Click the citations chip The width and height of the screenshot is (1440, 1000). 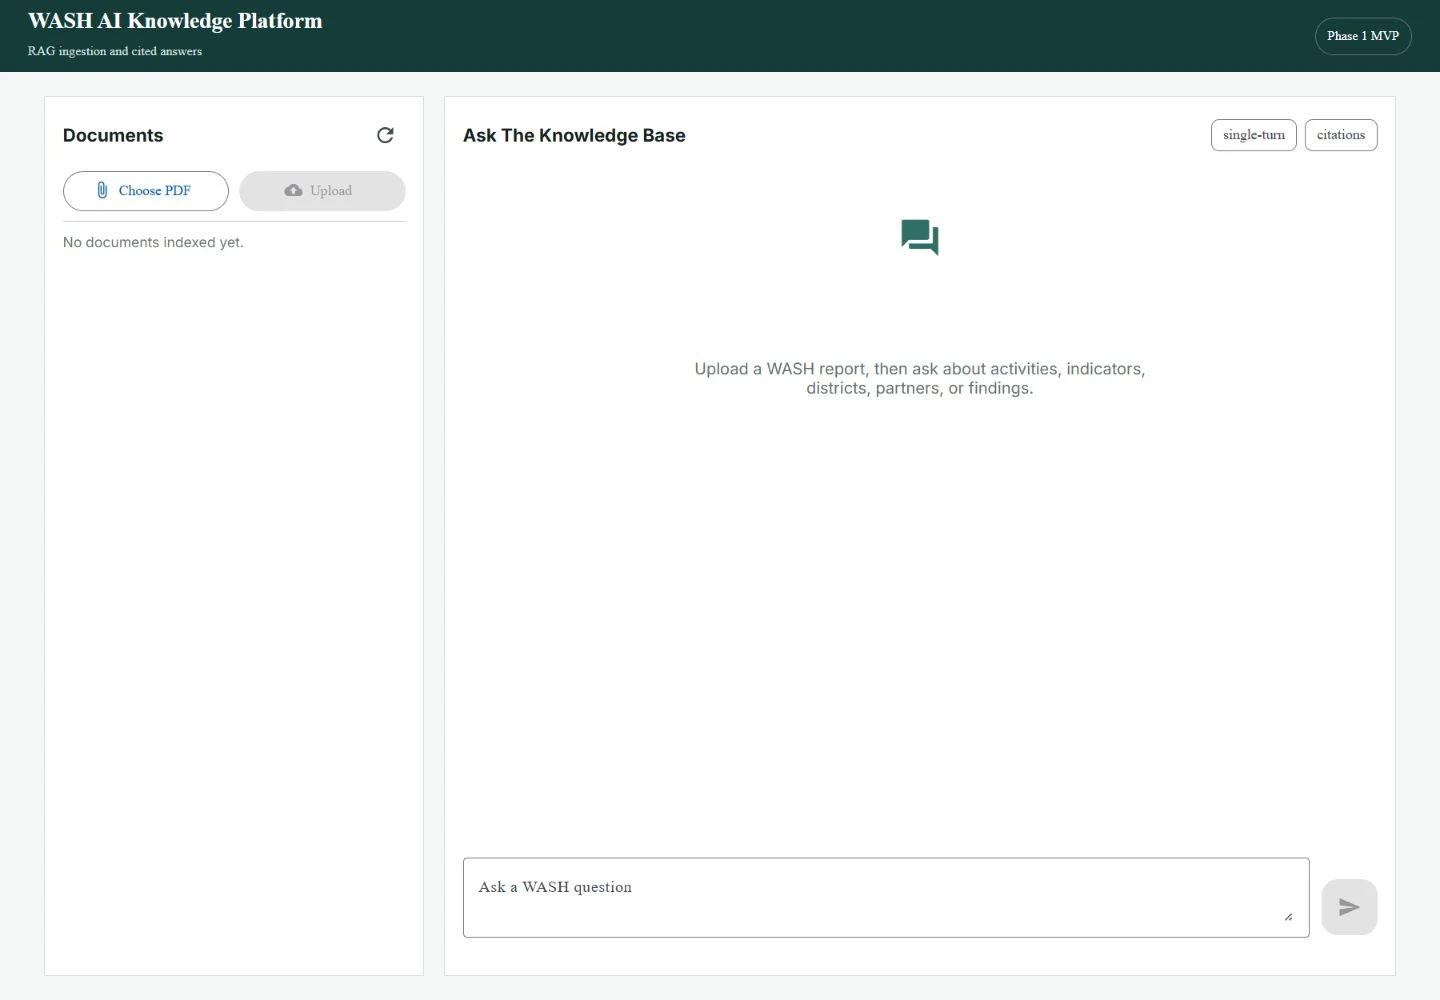(x=1341, y=135)
